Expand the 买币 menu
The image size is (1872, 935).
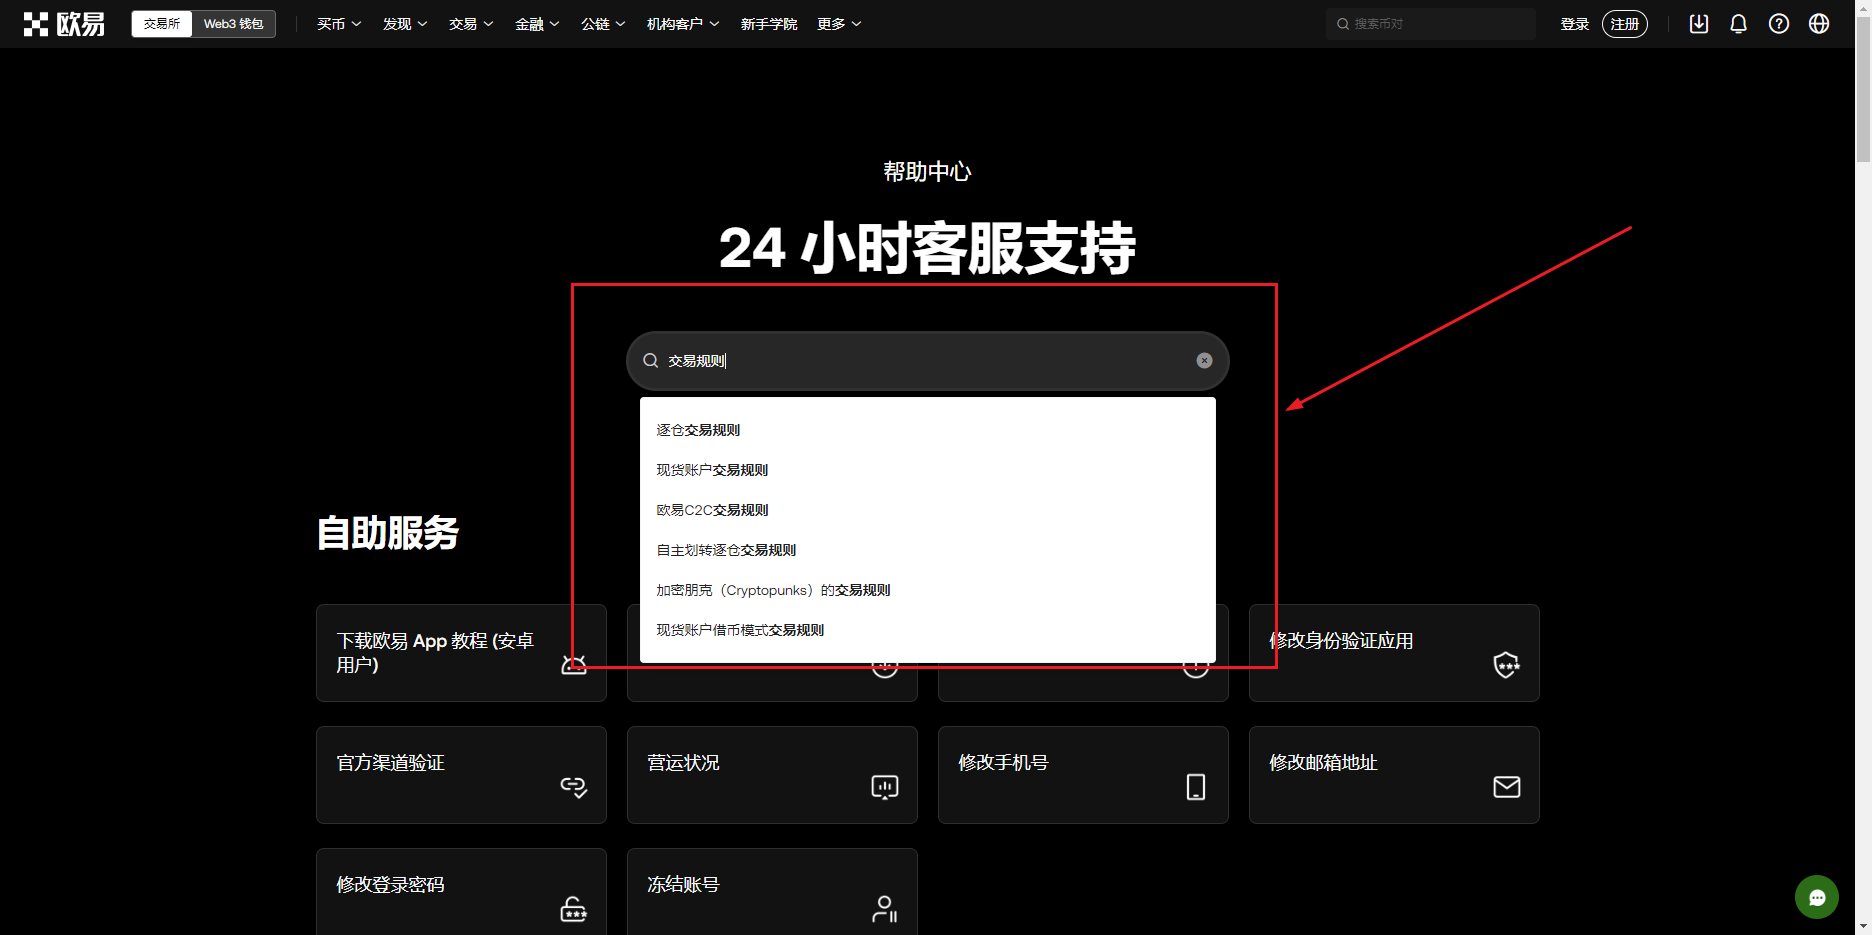pyautogui.click(x=339, y=24)
